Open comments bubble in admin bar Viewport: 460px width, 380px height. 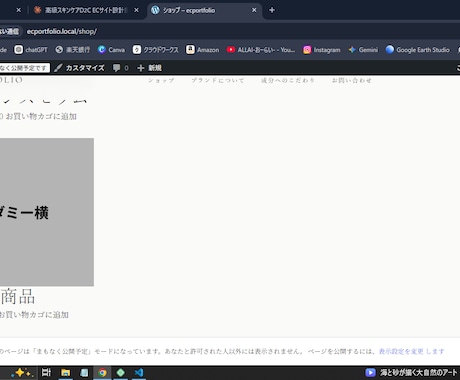click(121, 68)
